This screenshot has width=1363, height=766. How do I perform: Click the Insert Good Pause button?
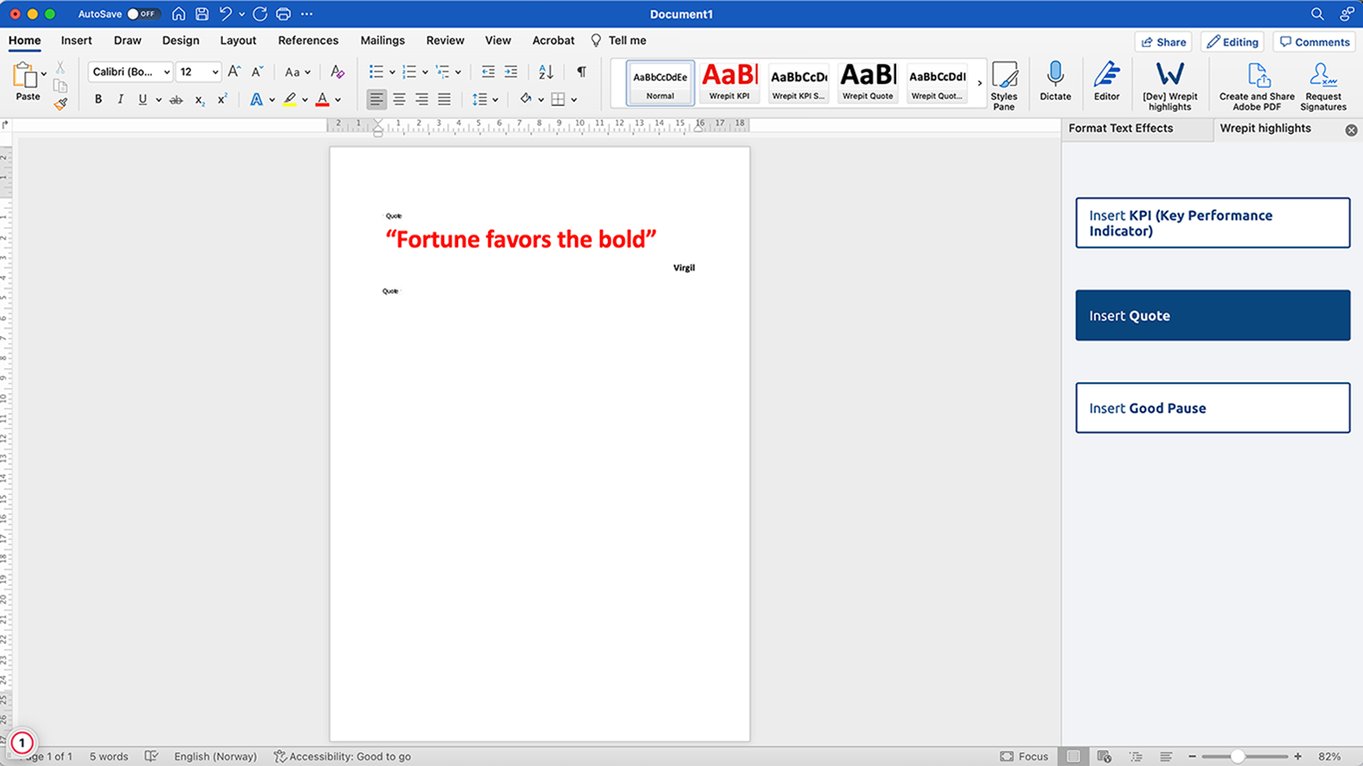point(1212,408)
